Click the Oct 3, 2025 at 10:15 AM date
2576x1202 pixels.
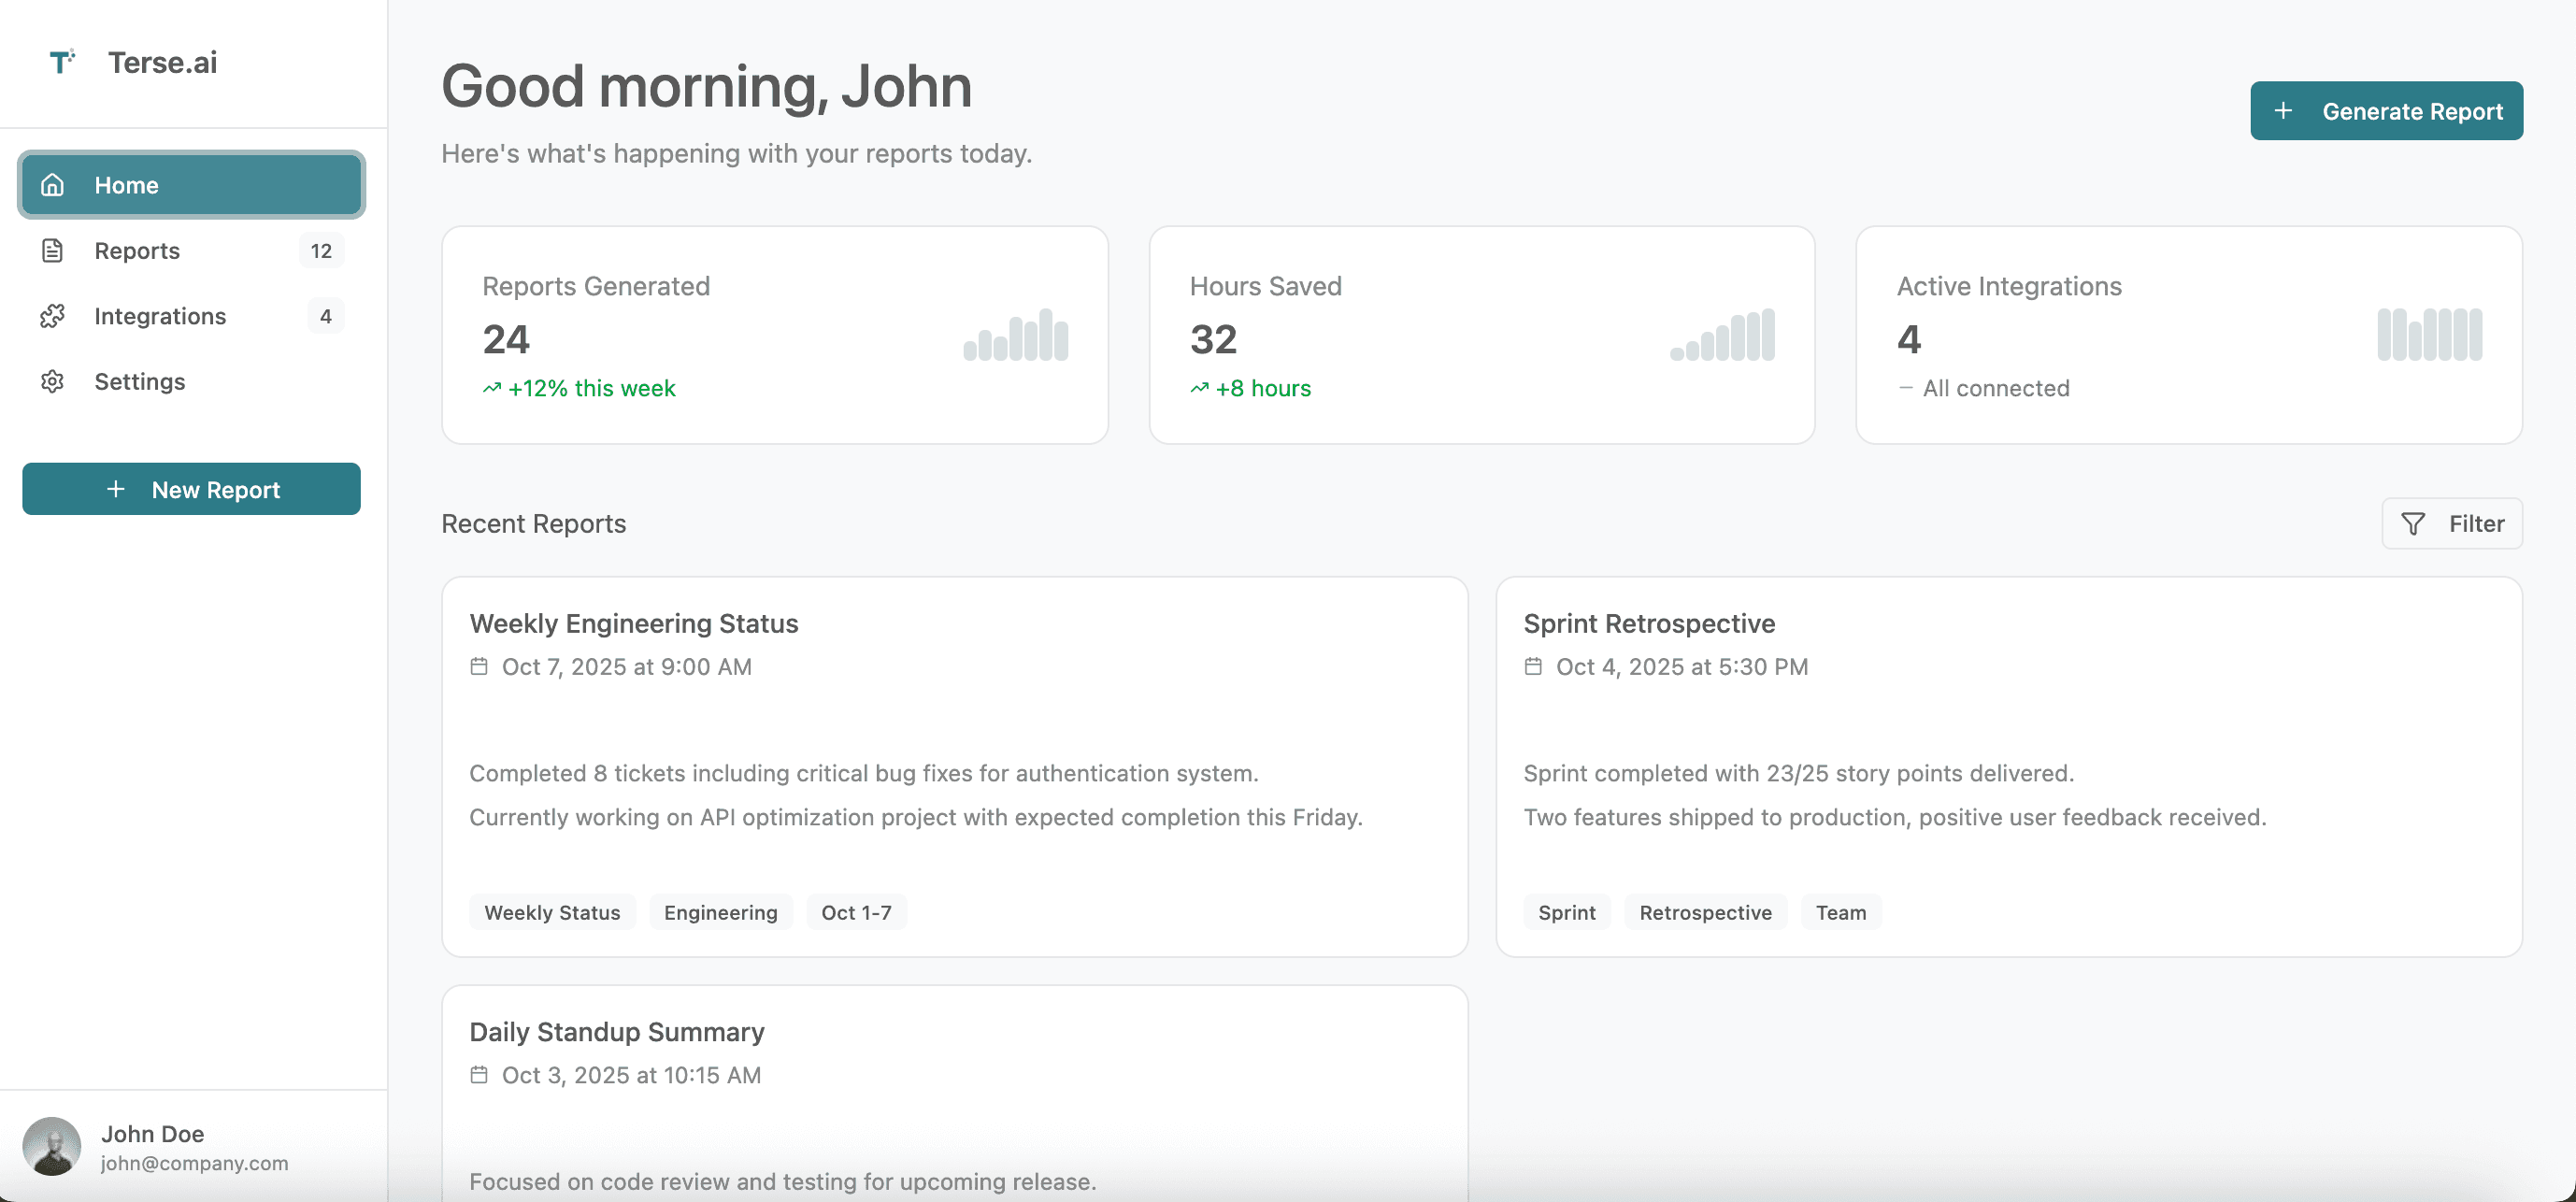click(x=631, y=1075)
